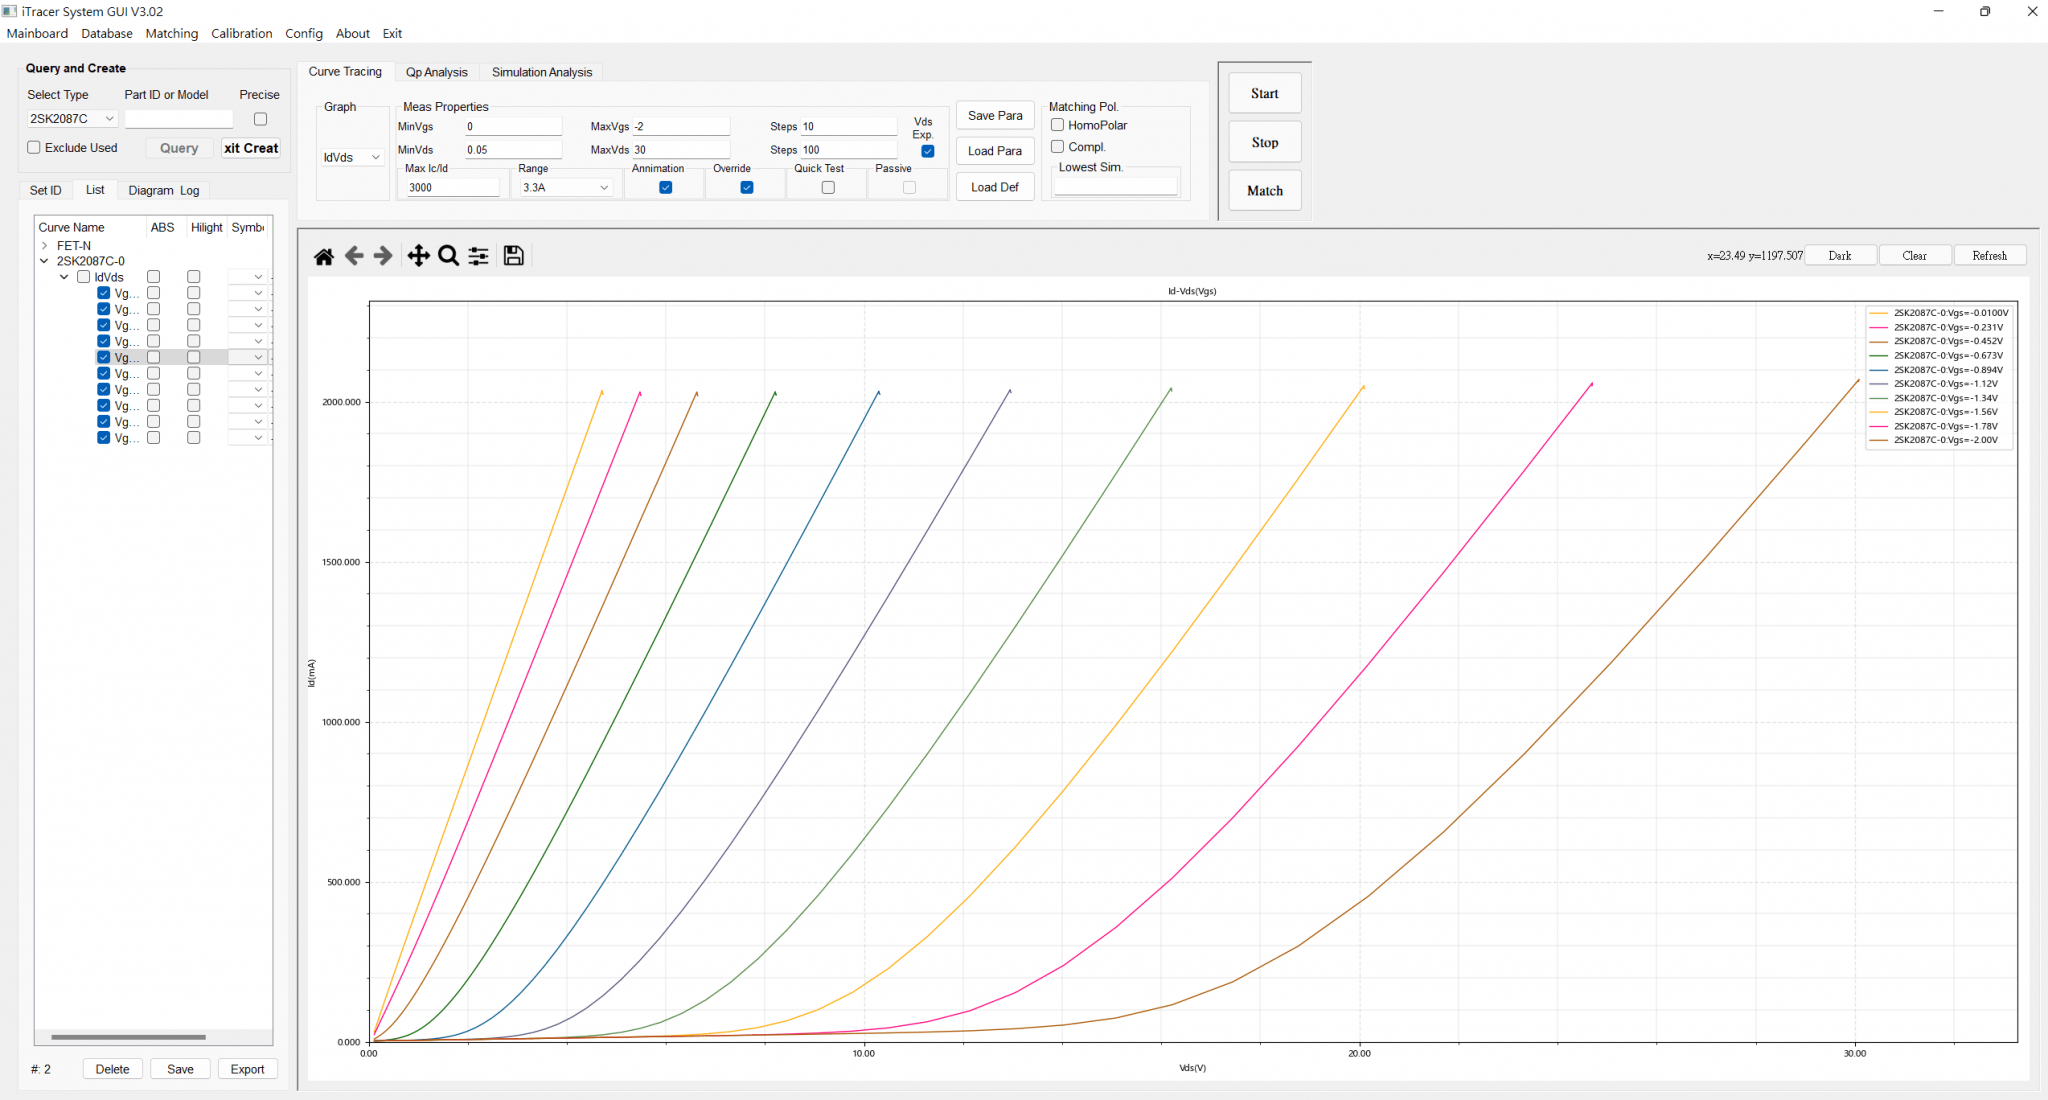
Task: Click the Export button
Action: (x=247, y=1069)
